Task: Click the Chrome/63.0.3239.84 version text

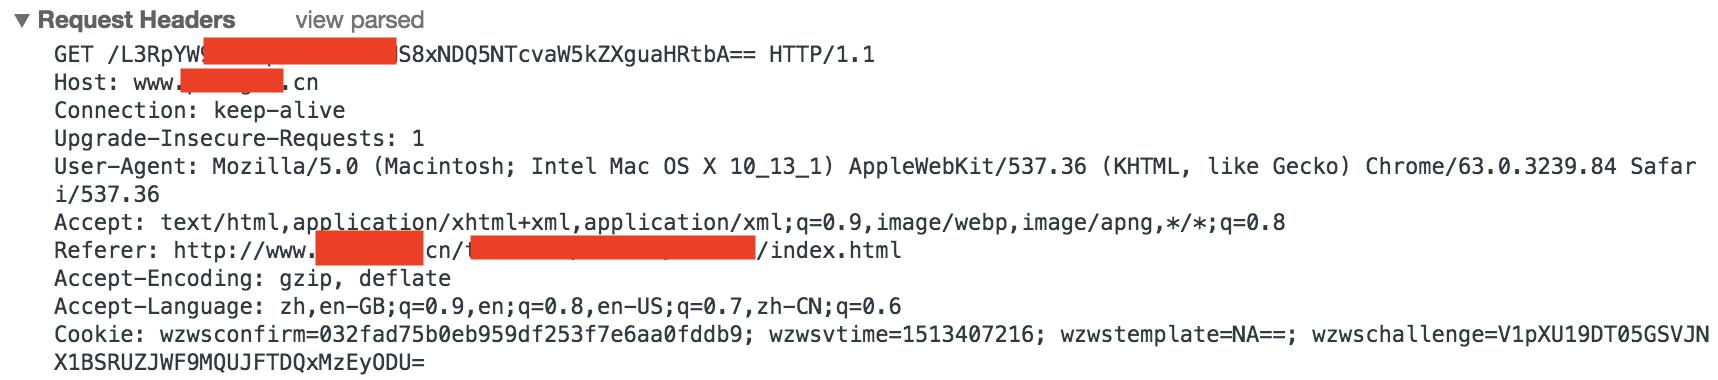Action: [1491, 166]
